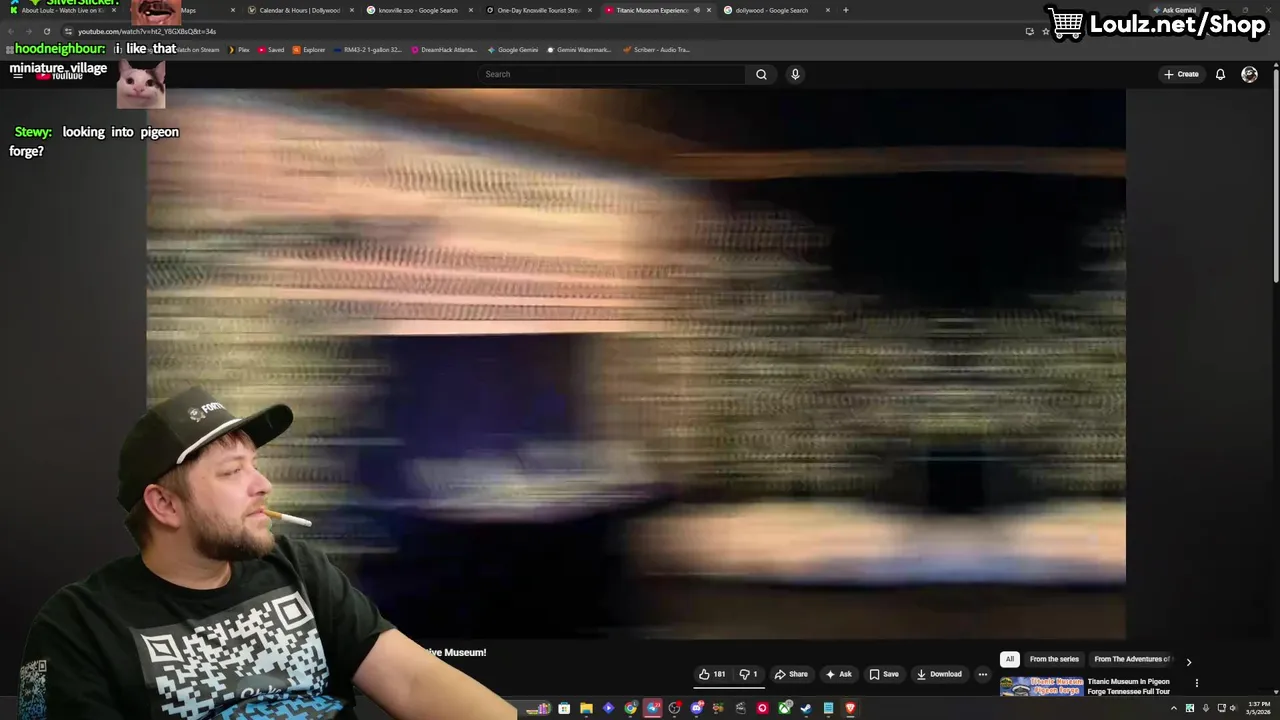Screen dimensions: 1280x720
Task: Switch to One-Day Knoxville Tourist tab
Action: click(x=538, y=10)
